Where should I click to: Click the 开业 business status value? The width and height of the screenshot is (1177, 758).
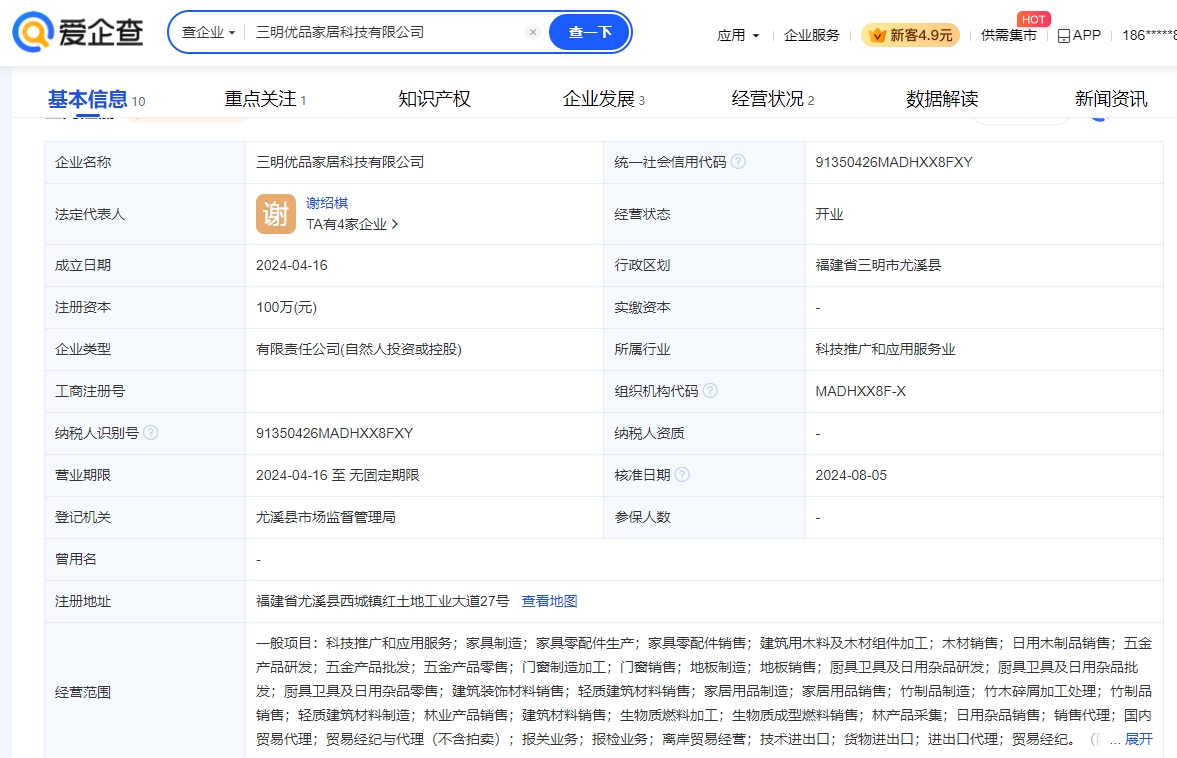tap(829, 215)
